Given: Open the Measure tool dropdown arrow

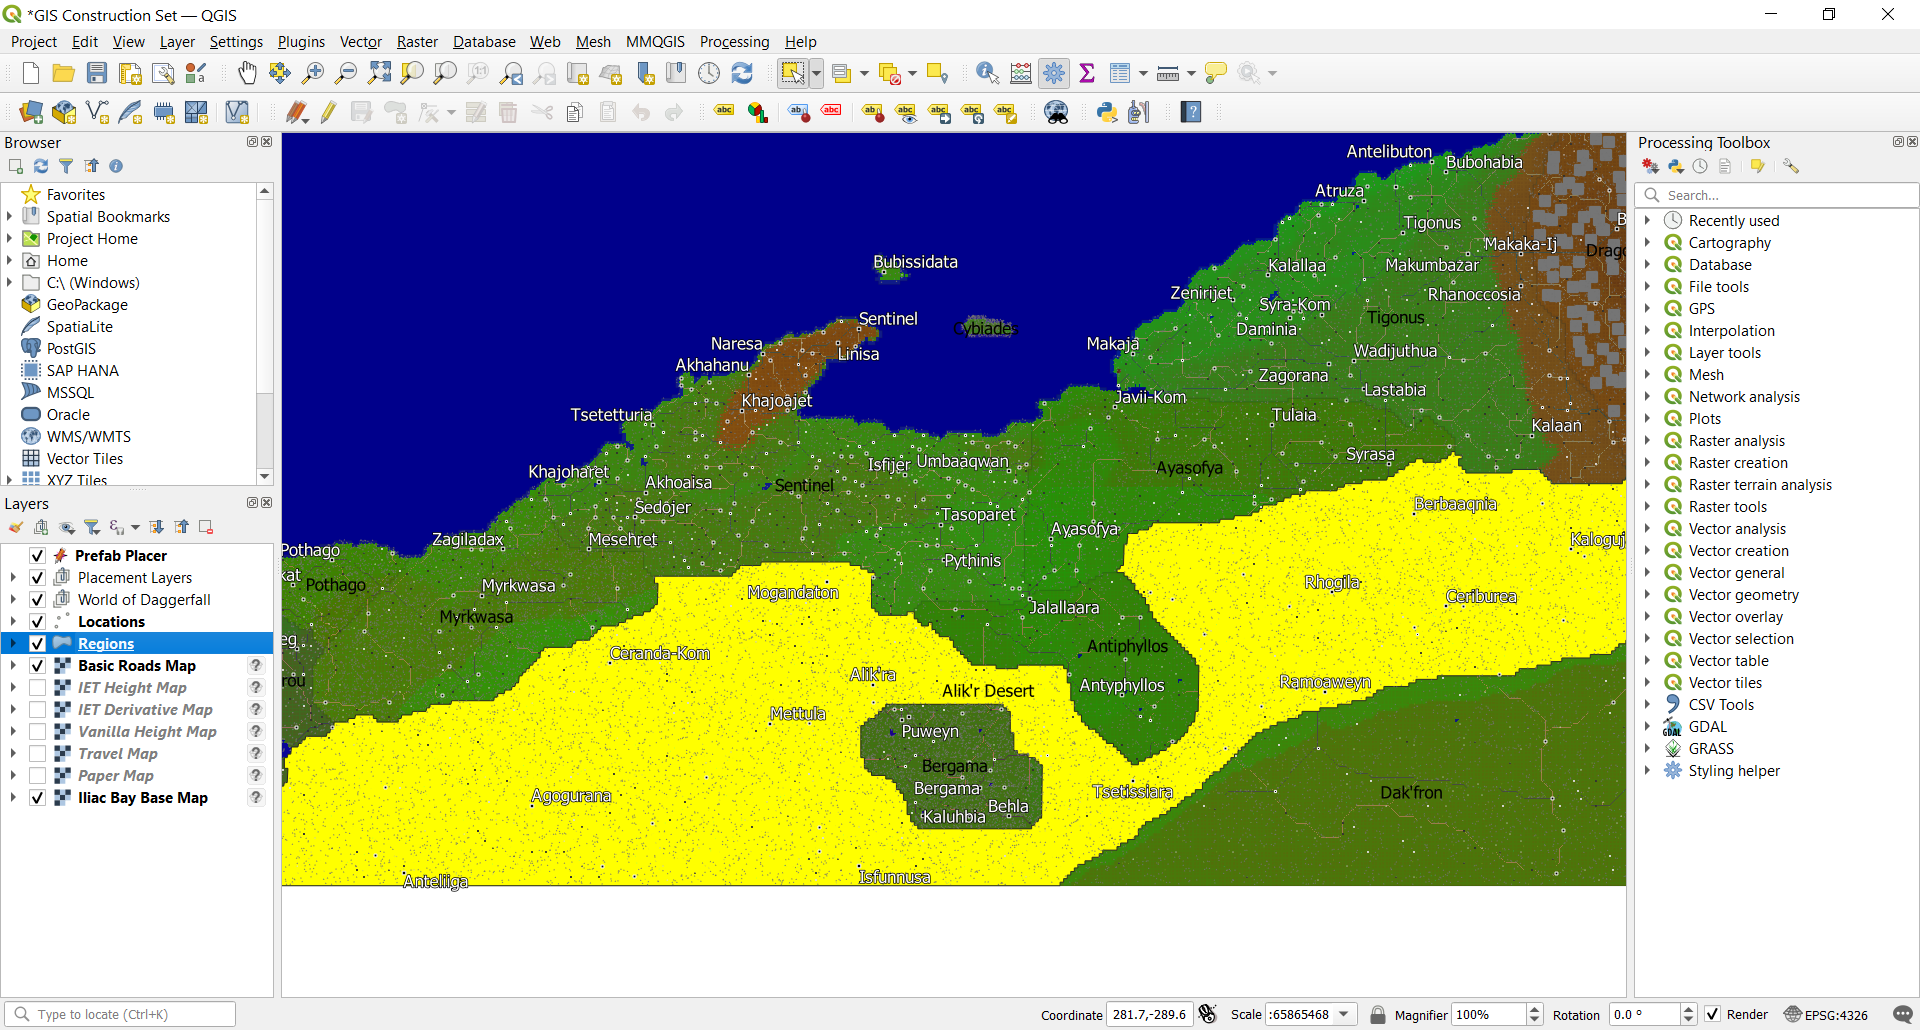Looking at the screenshot, I should [x=1191, y=73].
